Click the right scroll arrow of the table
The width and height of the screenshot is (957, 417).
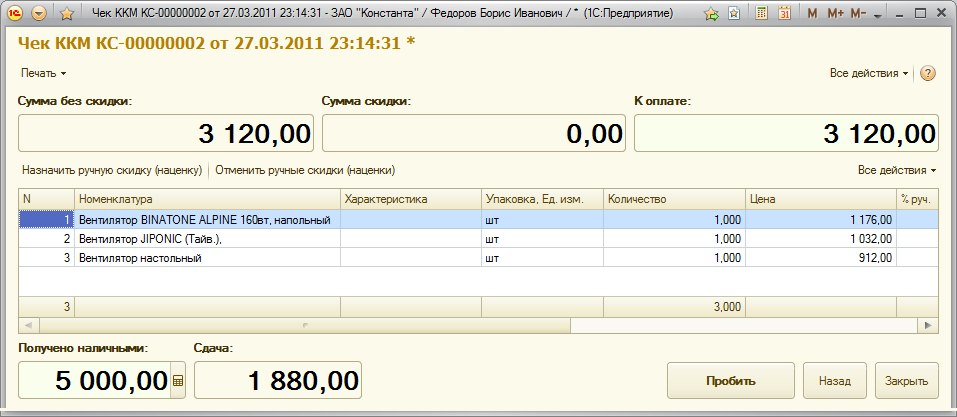click(x=928, y=325)
